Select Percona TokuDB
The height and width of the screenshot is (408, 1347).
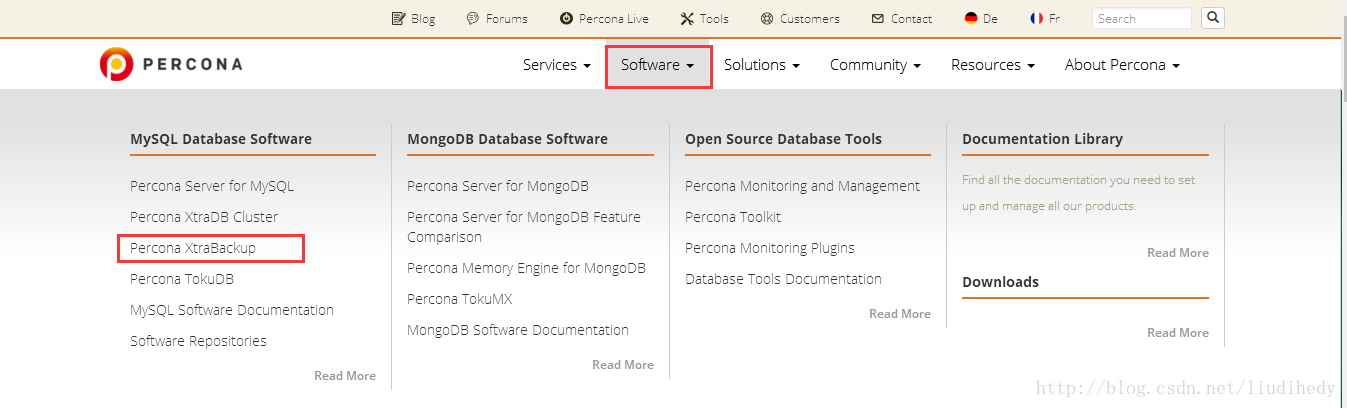coord(182,279)
